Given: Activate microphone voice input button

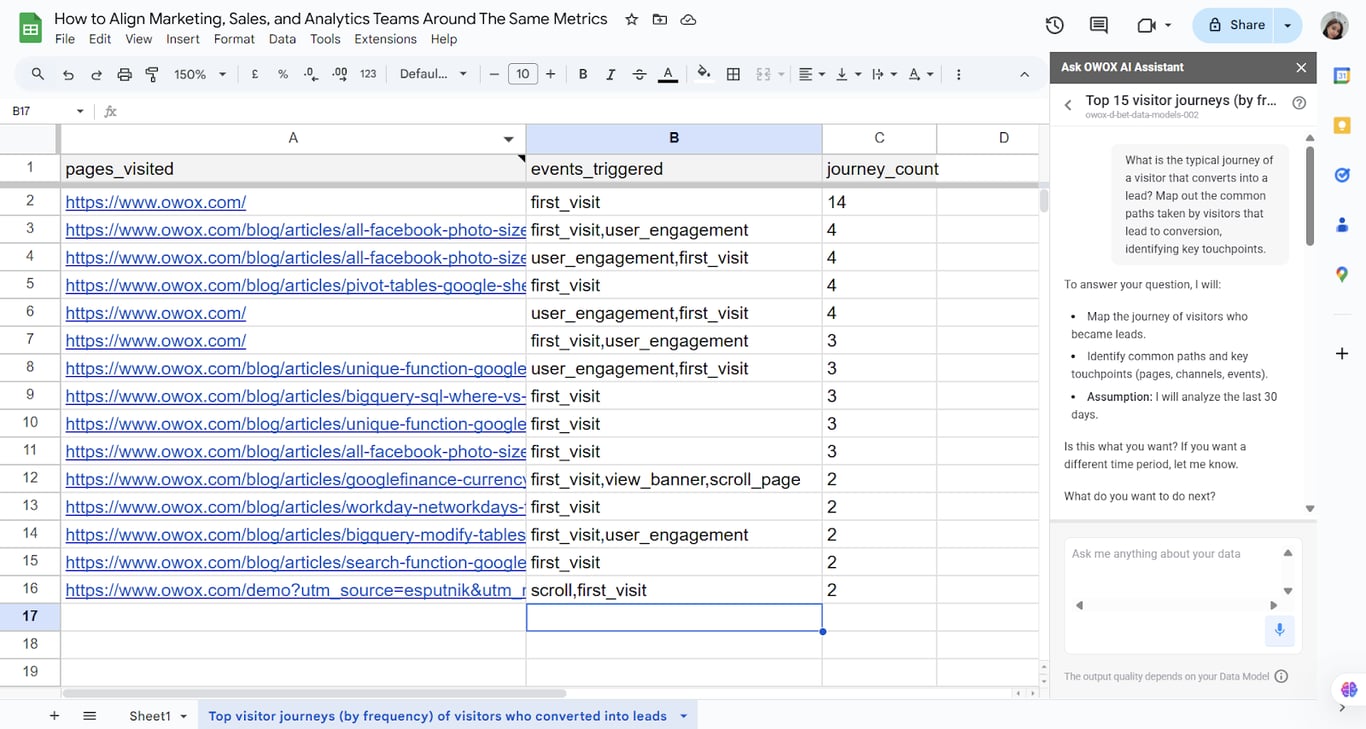Looking at the screenshot, I should [1279, 630].
